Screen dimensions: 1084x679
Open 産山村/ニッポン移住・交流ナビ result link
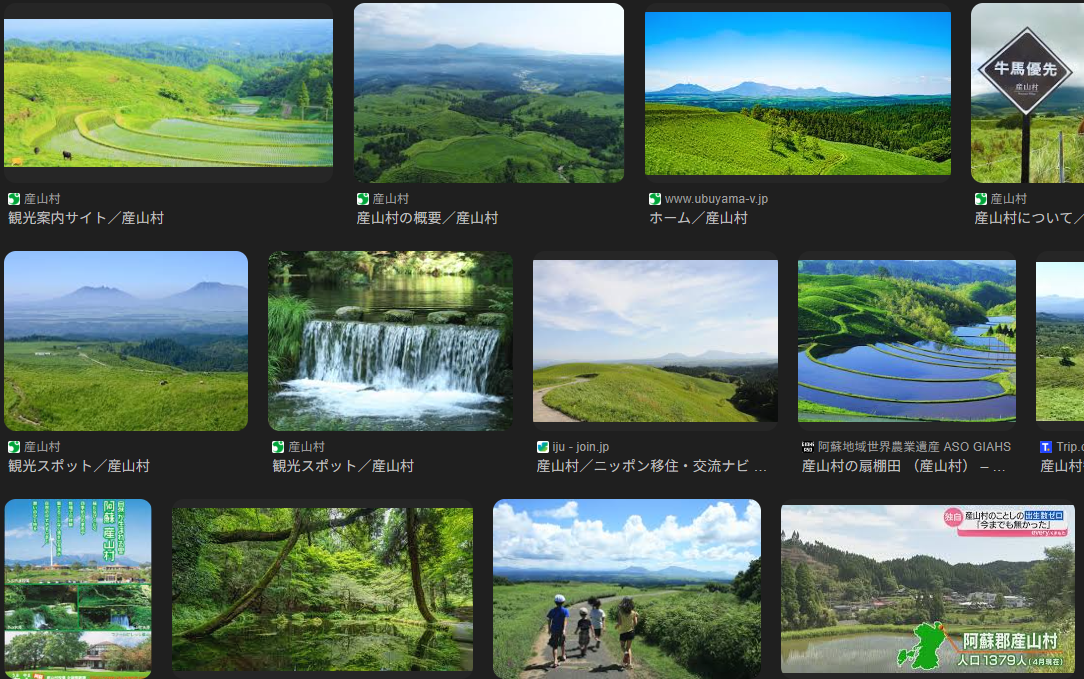pyautogui.click(x=651, y=466)
